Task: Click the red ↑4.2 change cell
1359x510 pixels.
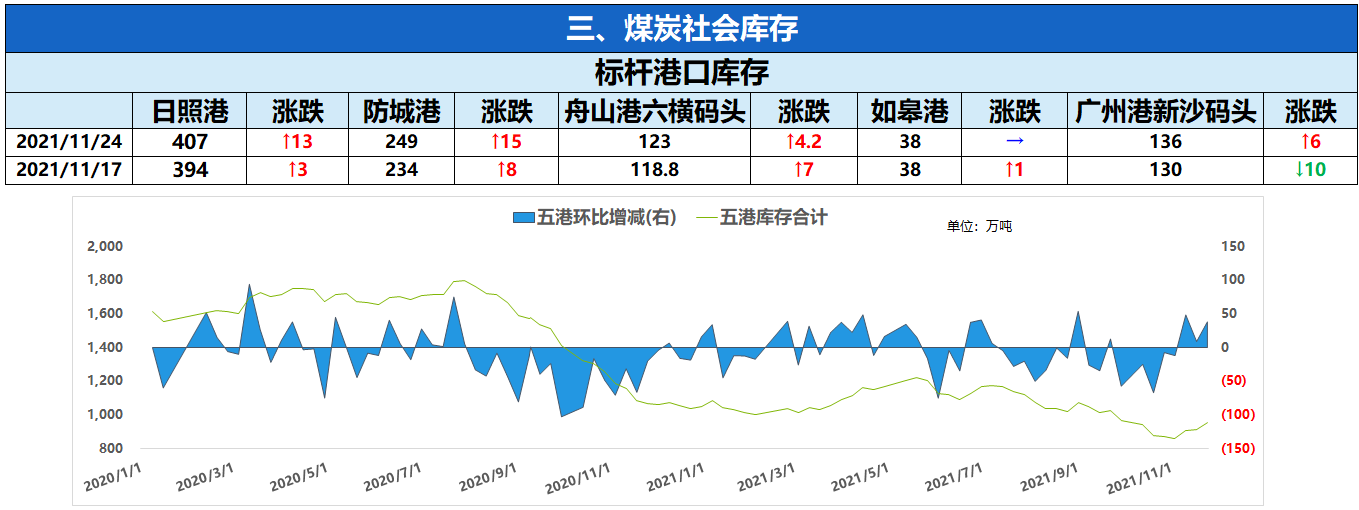Action: pos(803,142)
